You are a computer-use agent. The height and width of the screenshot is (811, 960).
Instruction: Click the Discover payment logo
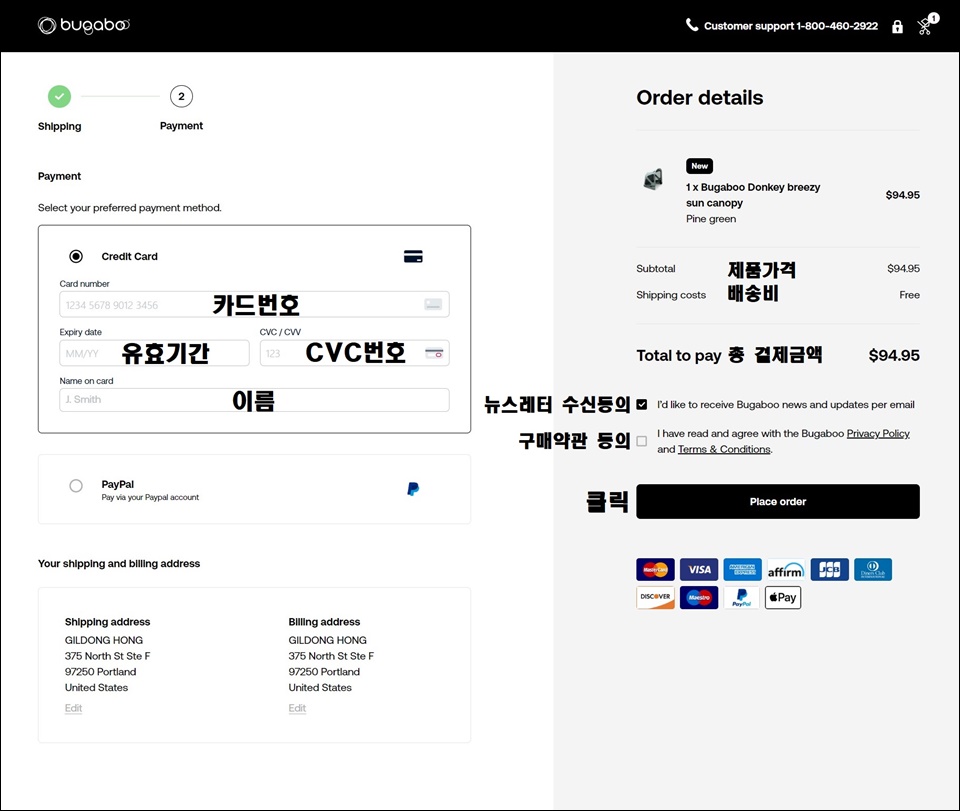(x=655, y=597)
